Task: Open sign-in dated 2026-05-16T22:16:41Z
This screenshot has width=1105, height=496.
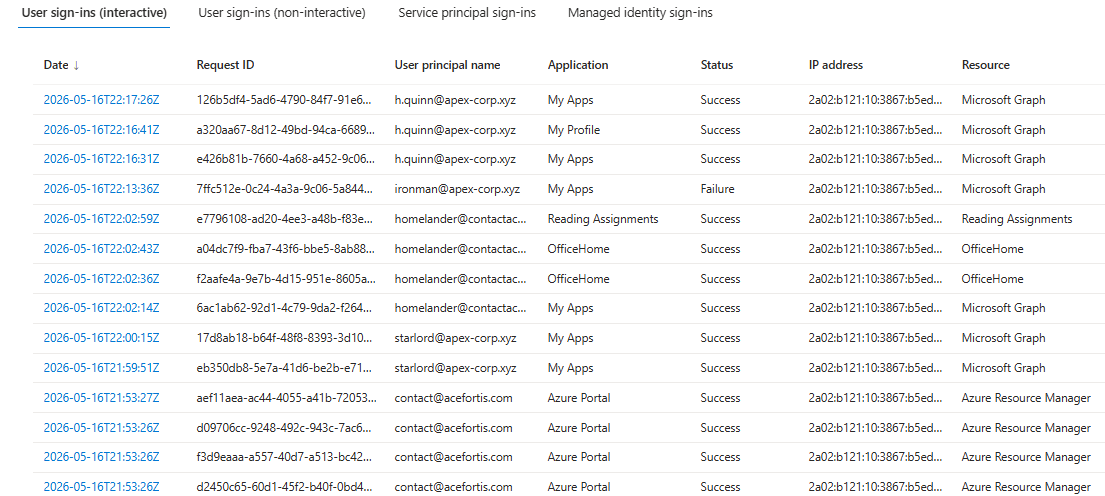Action: click(101, 130)
